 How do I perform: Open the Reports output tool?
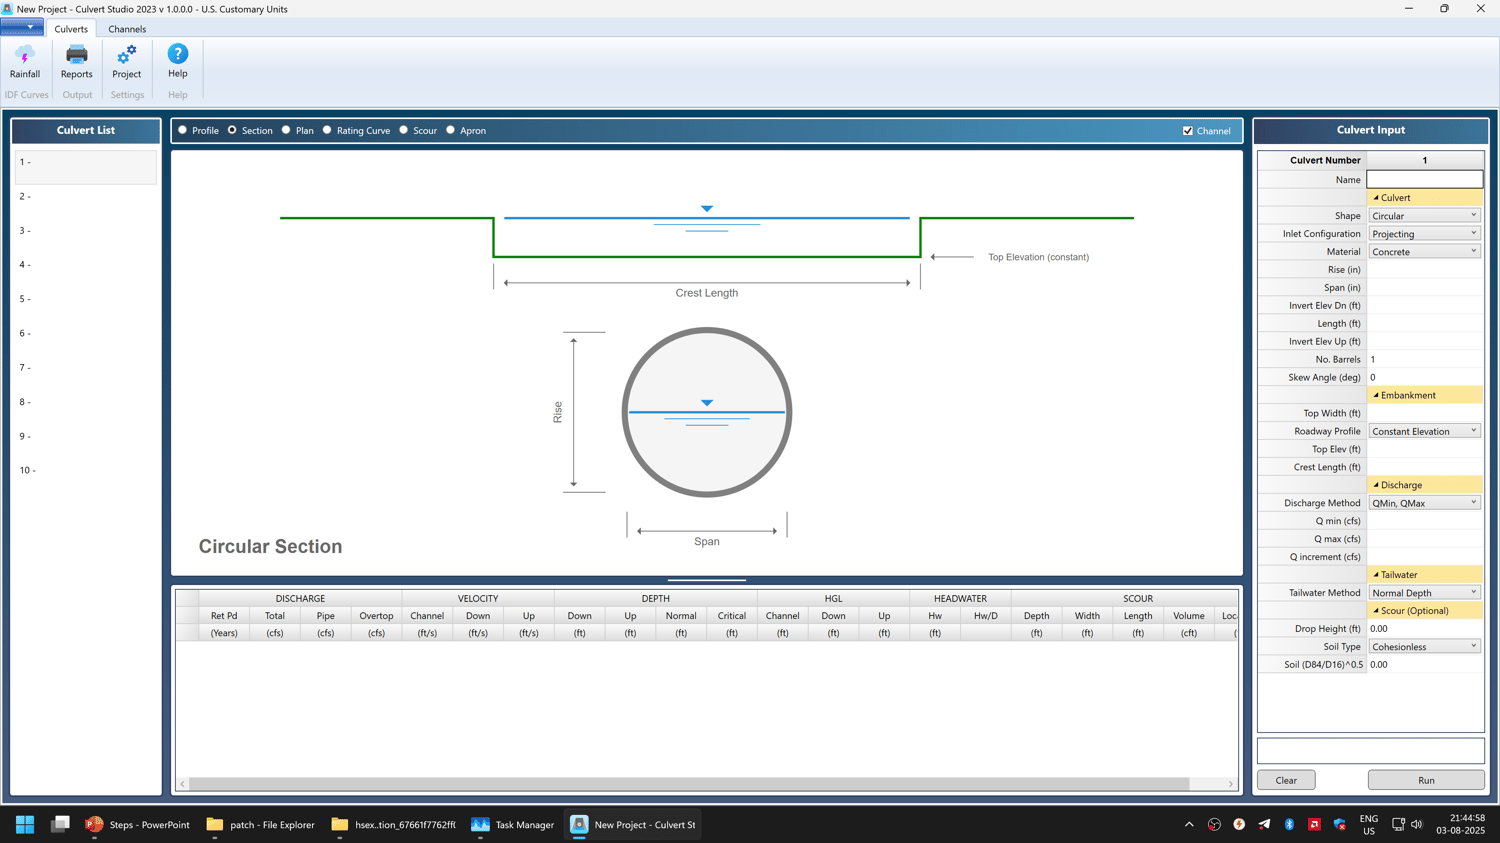76,62
